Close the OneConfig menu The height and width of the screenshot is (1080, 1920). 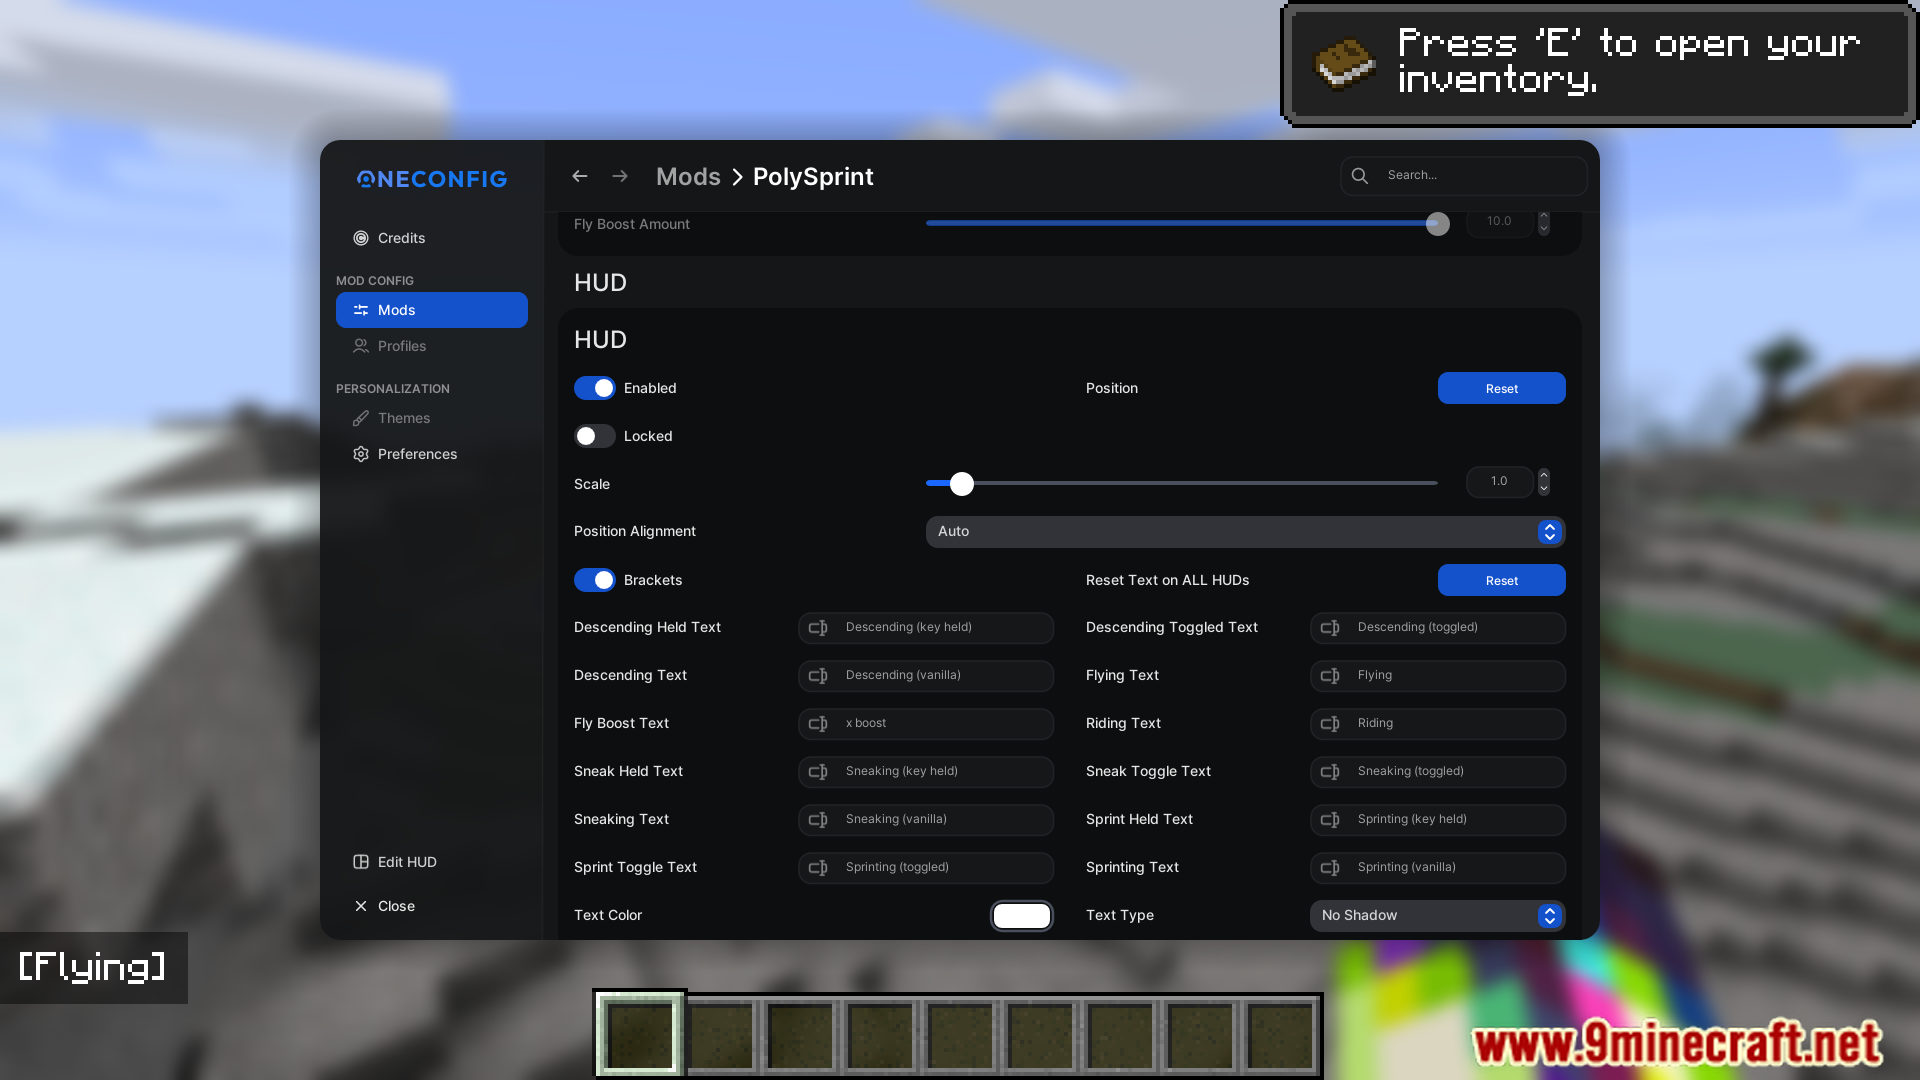(432, 906)
